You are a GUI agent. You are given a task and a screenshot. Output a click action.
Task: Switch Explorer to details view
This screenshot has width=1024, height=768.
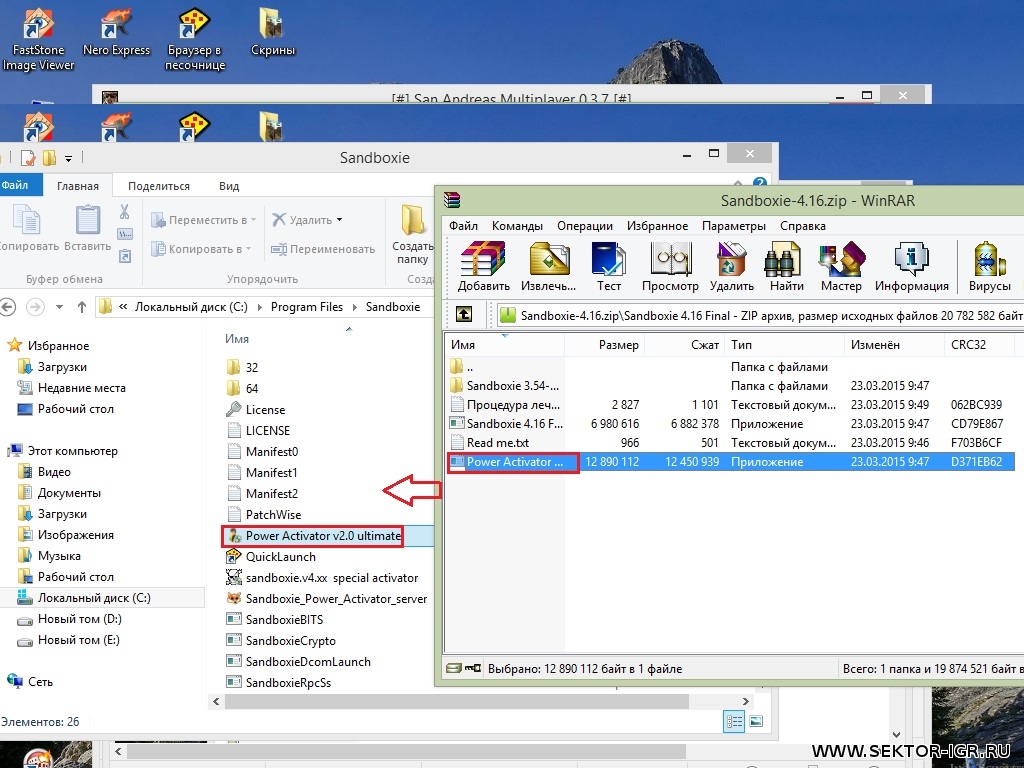tap(735, 722)
